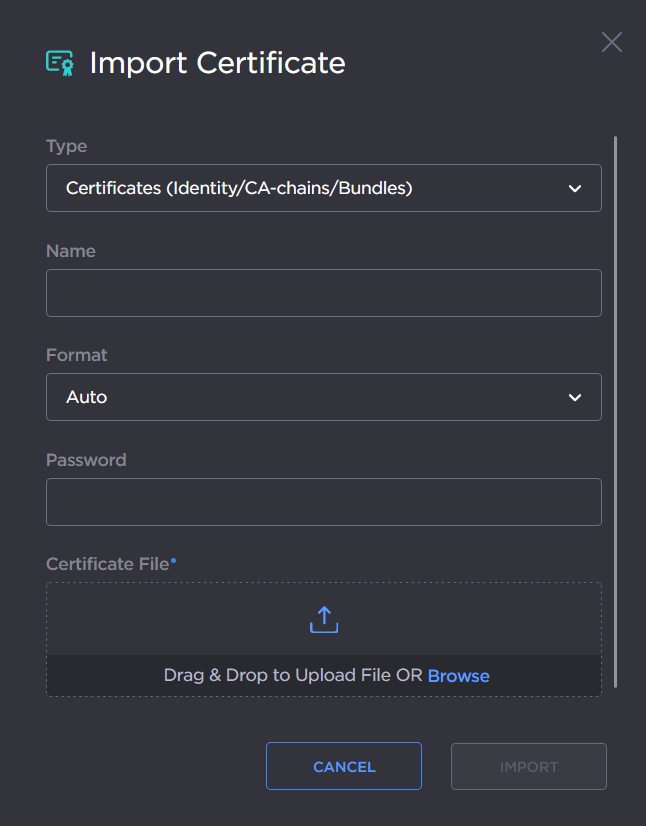Click the Import Certificate dialog title

216,62
